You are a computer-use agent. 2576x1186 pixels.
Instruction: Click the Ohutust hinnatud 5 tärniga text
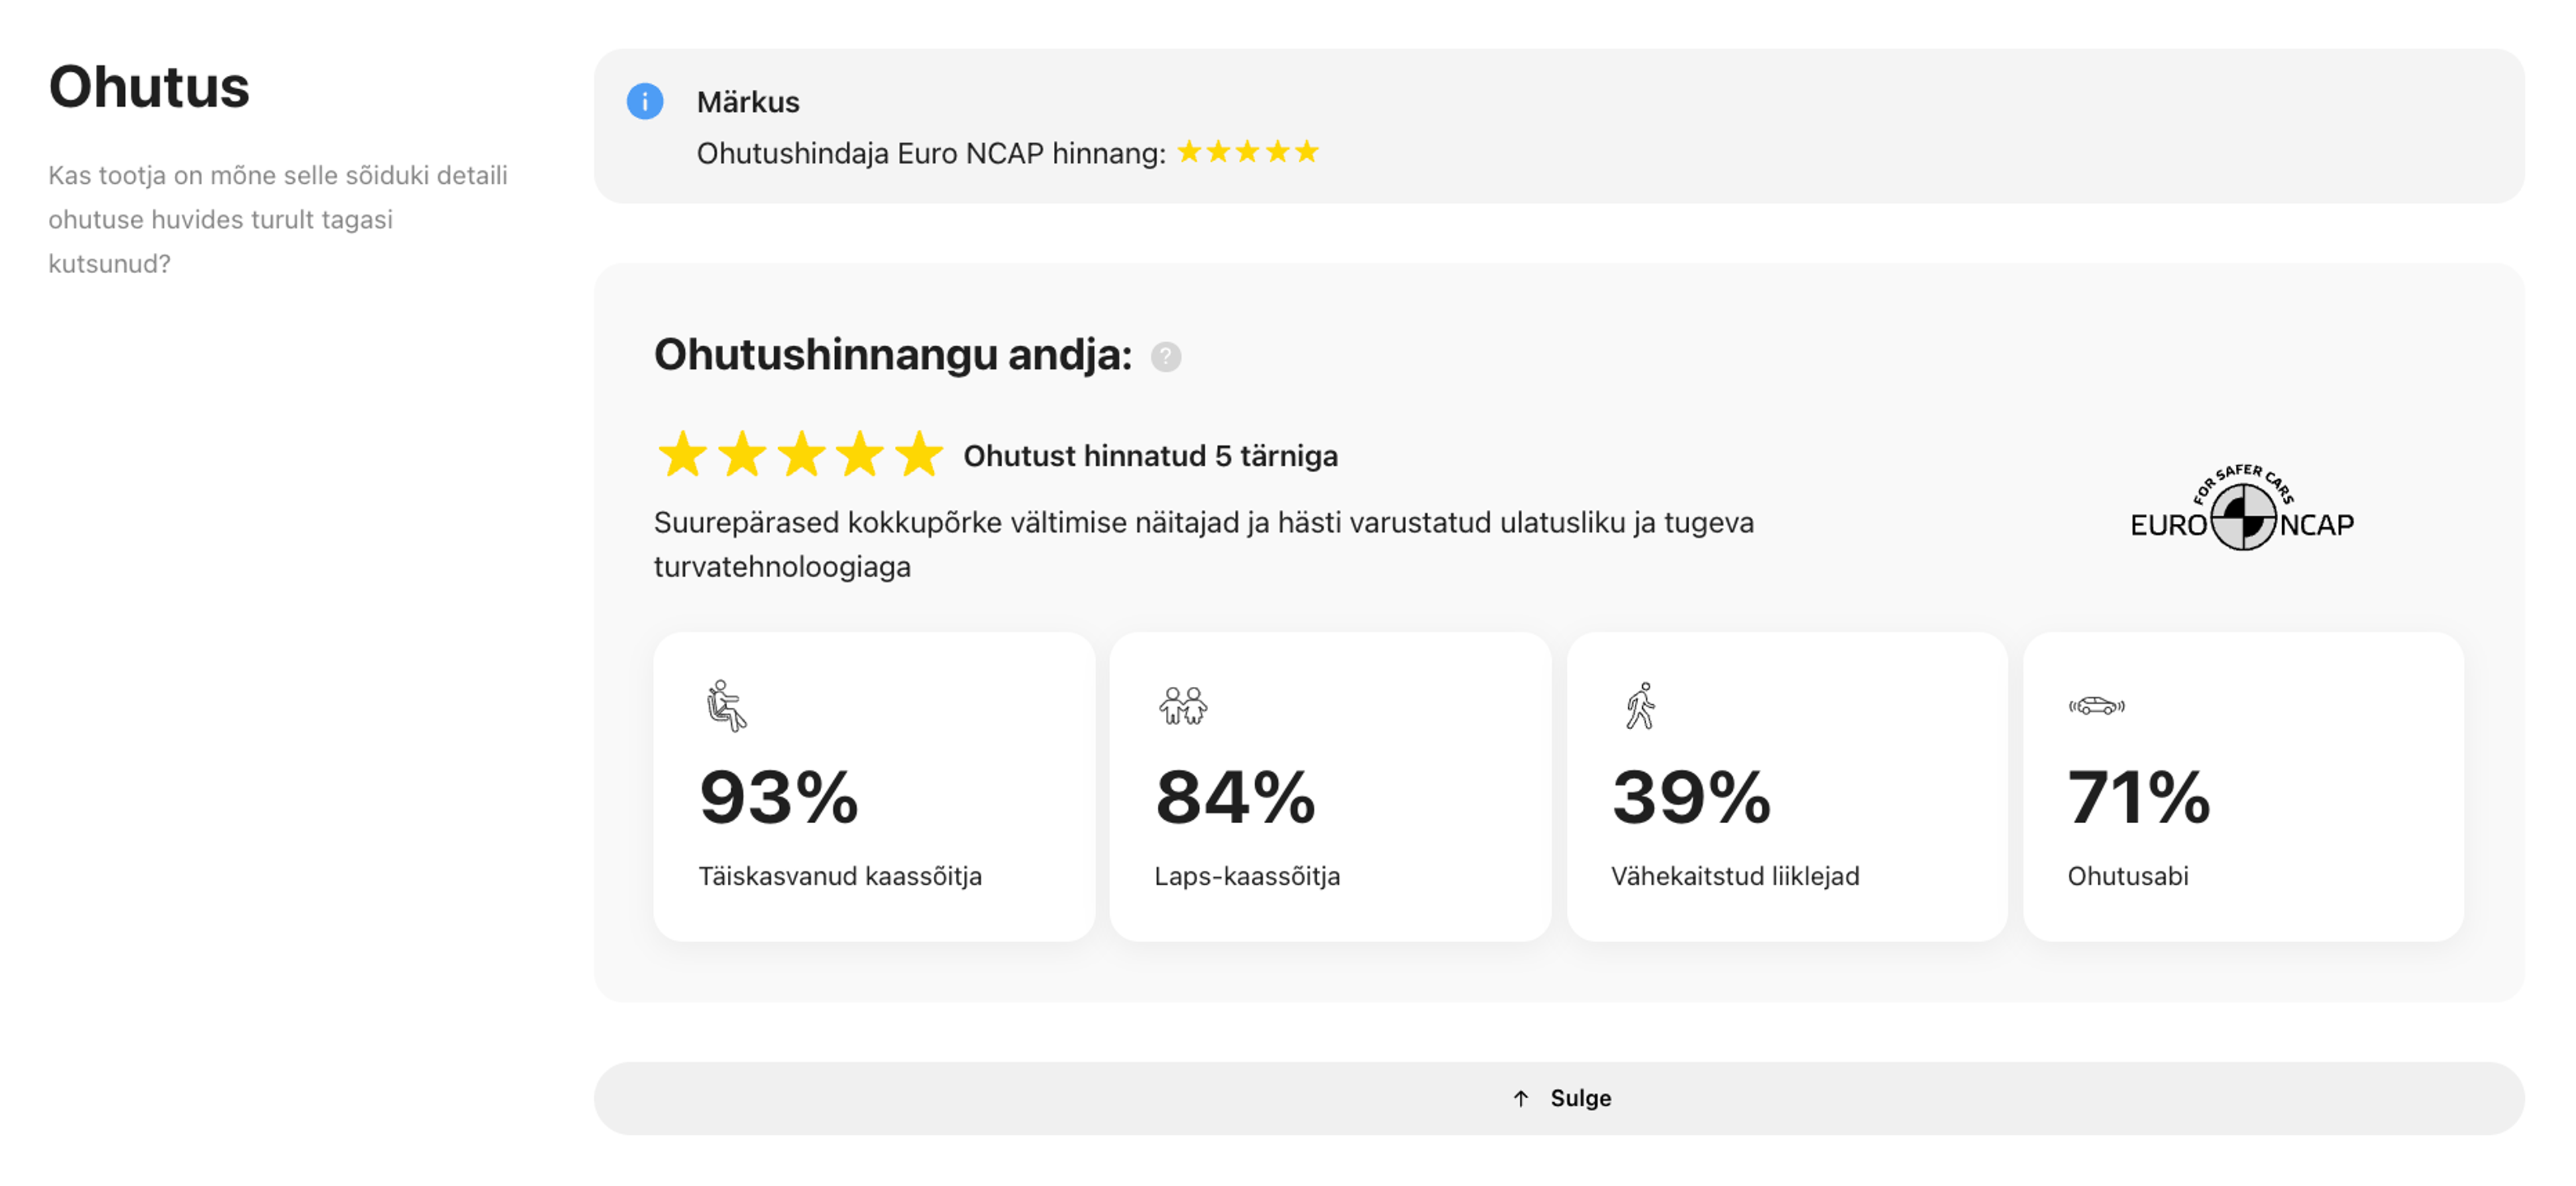(x=1150, y=456)
